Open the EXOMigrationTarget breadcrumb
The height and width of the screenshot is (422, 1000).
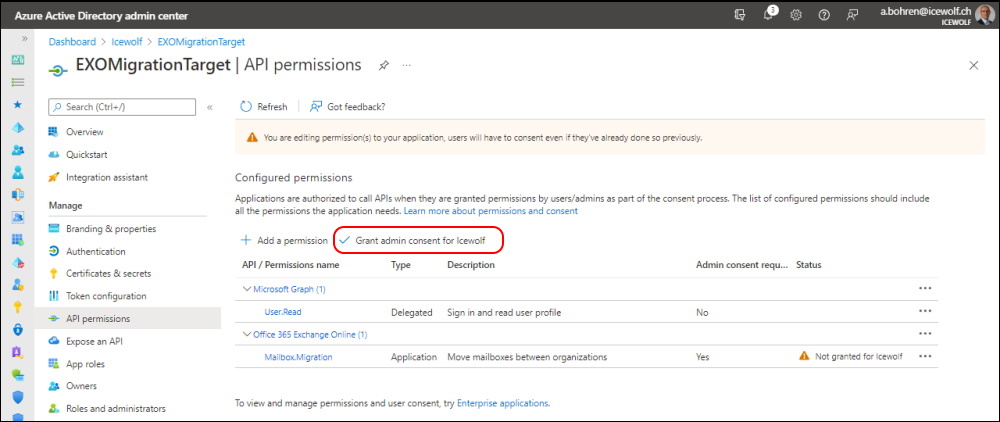click(201, 41)
